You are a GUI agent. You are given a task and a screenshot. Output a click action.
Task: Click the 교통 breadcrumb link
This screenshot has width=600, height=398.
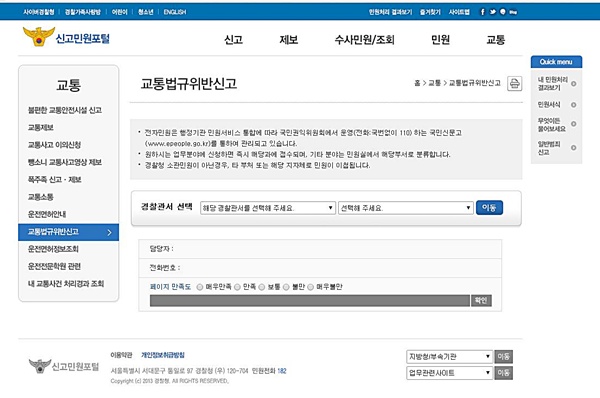coord(434,83)
